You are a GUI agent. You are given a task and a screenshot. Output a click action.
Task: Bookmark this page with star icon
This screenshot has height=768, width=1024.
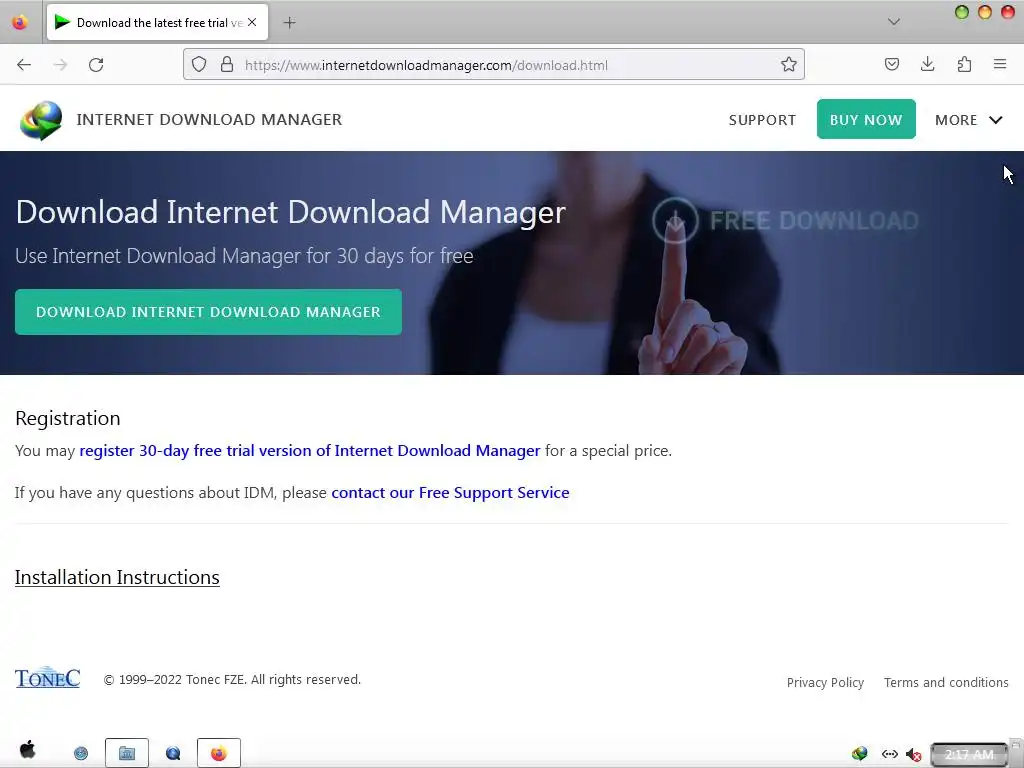tap(788, 65)
